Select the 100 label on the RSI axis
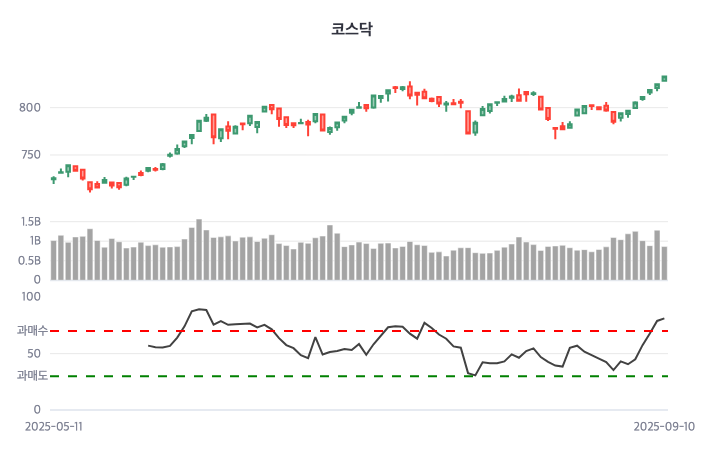Viewport: 704px width, 450px height. (x=31, y=297)
